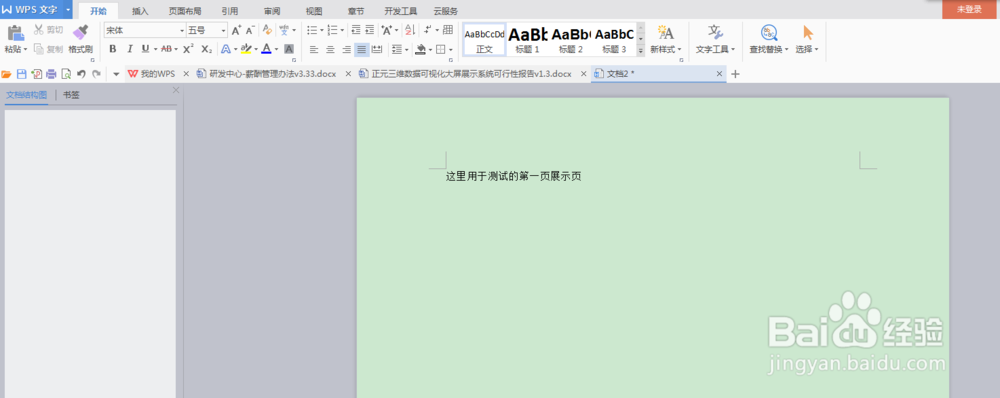Viewport: 1000px width, 398px height.
Task: Click the numbered list icon
Action: pos(332,30)
